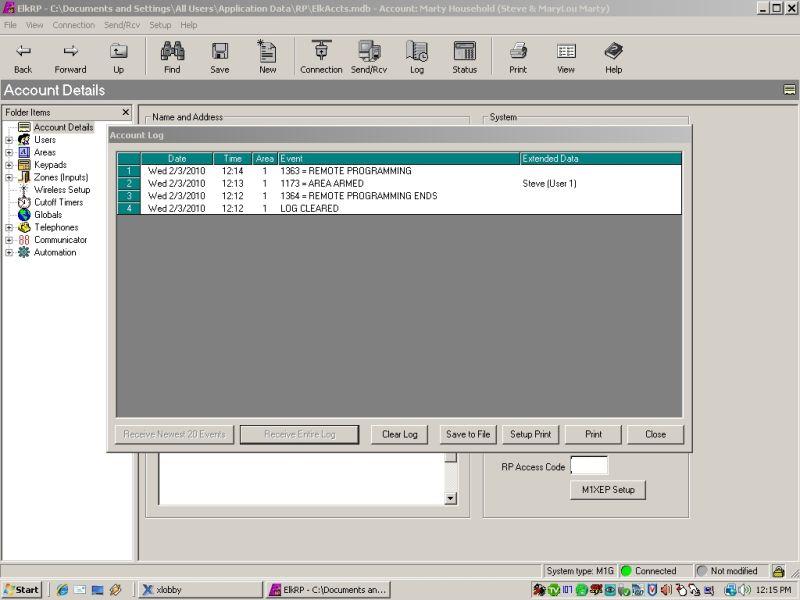Open the Send/Rcv menu in menu bar
800x600 pixels.
coord(122,25)
